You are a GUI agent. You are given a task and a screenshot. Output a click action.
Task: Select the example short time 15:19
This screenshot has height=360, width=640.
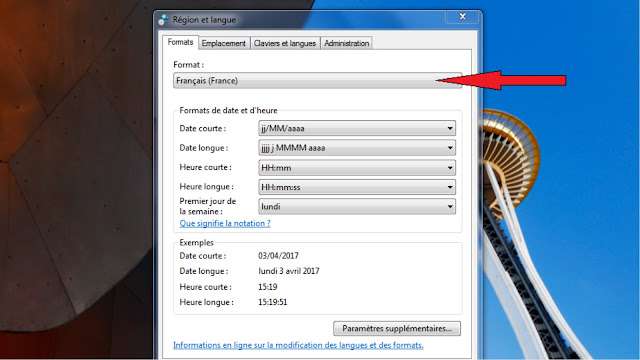267,287
